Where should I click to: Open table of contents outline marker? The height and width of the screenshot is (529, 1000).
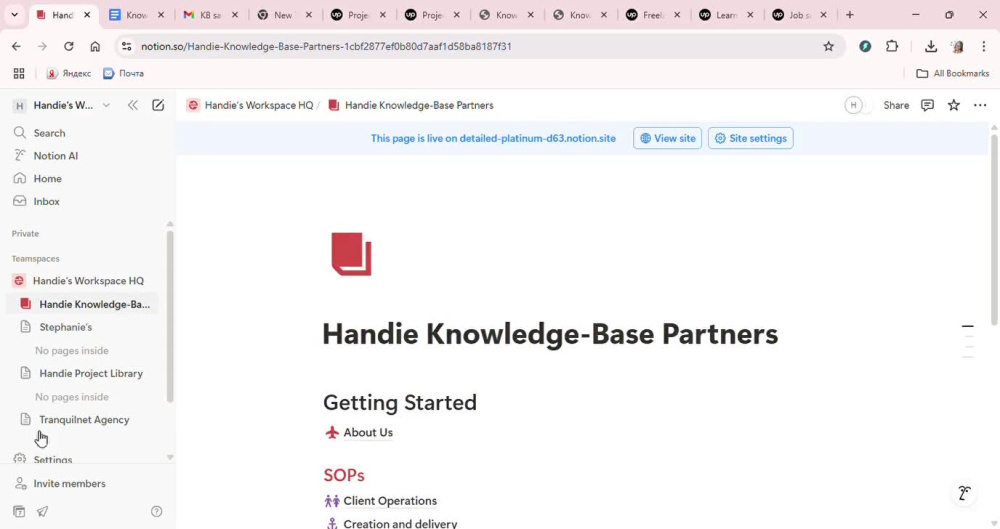968,341
